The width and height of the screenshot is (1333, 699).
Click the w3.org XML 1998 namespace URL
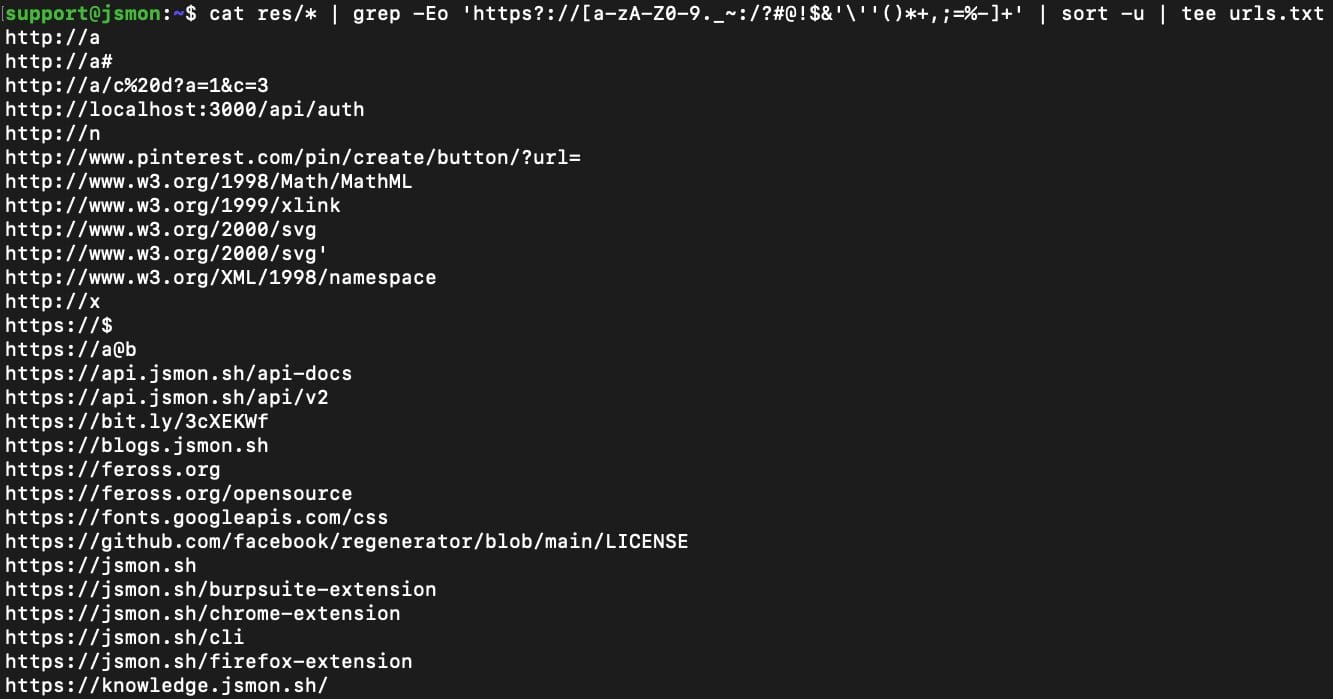pyautogui.click(x=221, y=278)
